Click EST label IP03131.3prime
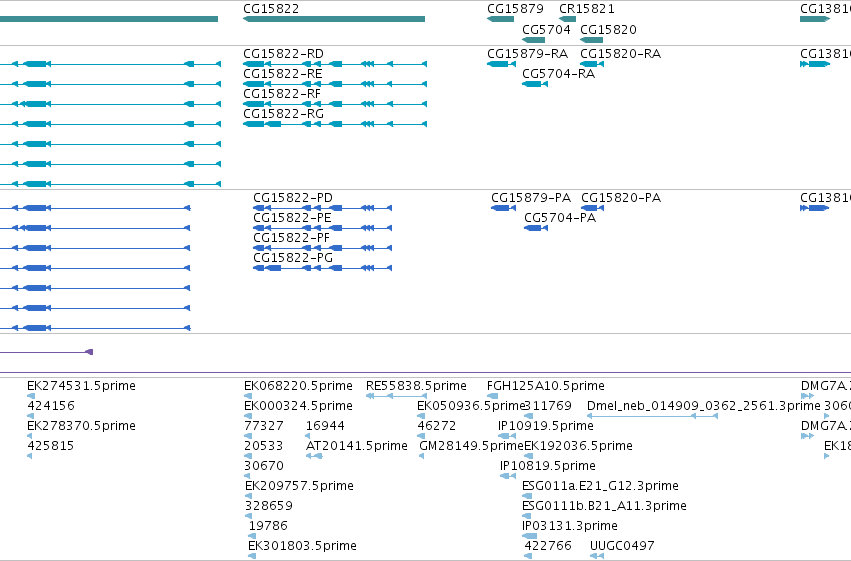 tap(570, 526)
